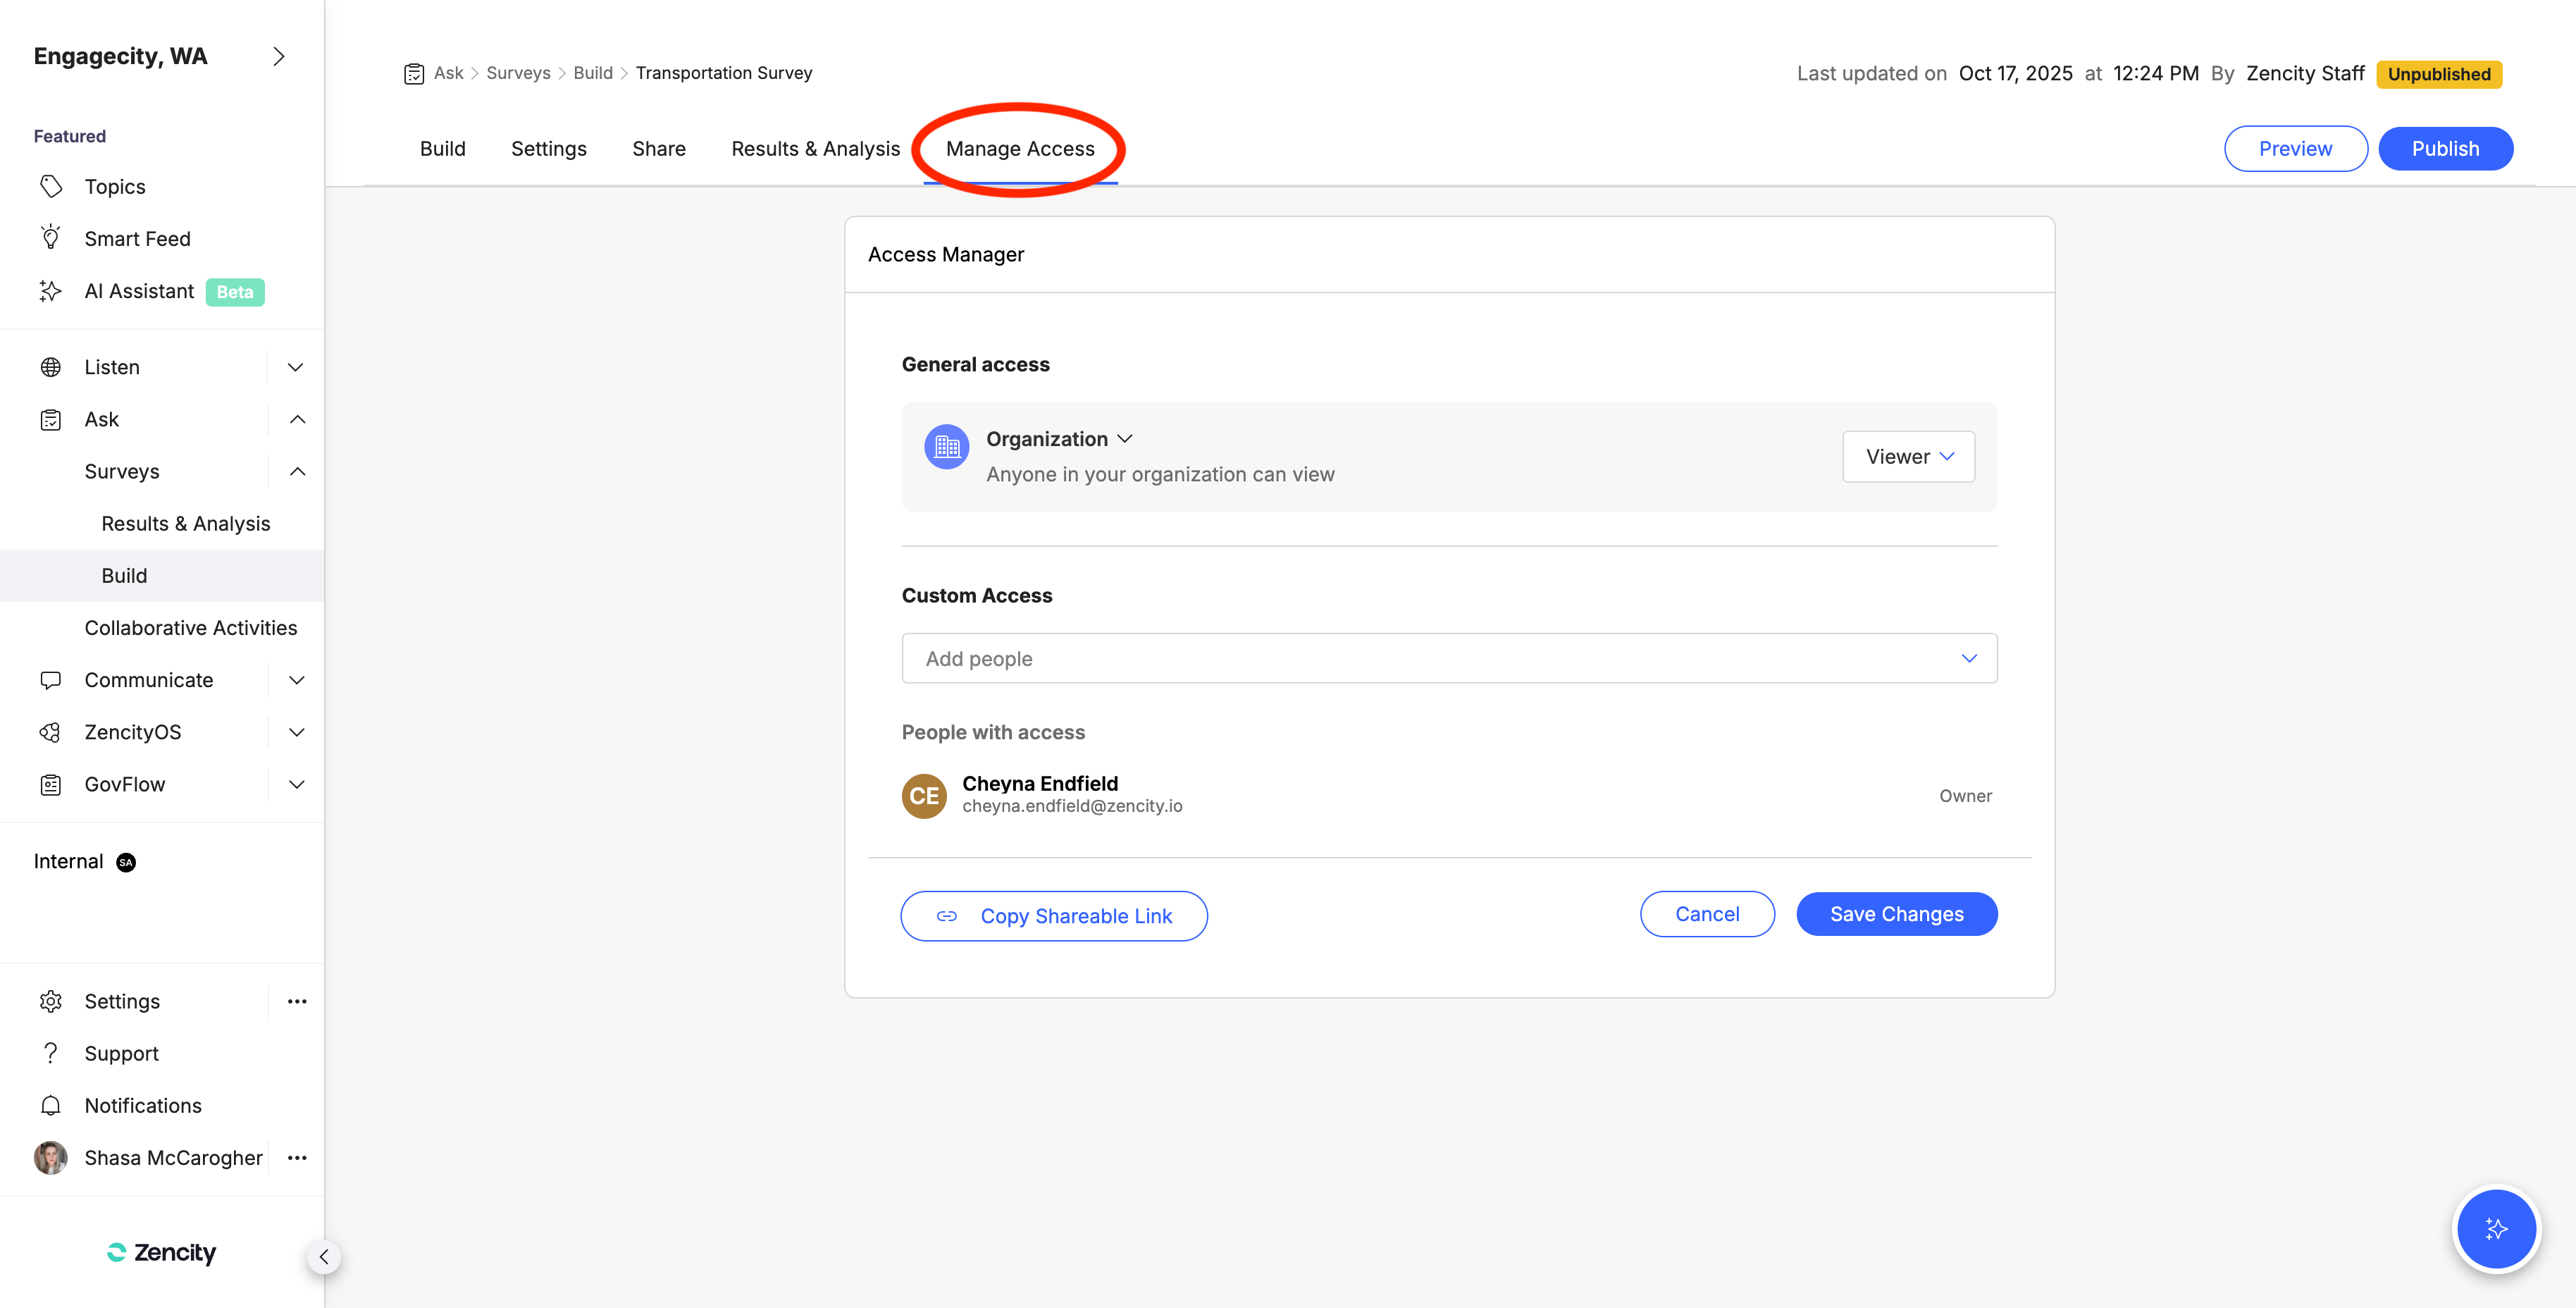Click Copy Shareable Link button
The width and height of the screenshot is (2576, 1308).
tap(1054, 916)
